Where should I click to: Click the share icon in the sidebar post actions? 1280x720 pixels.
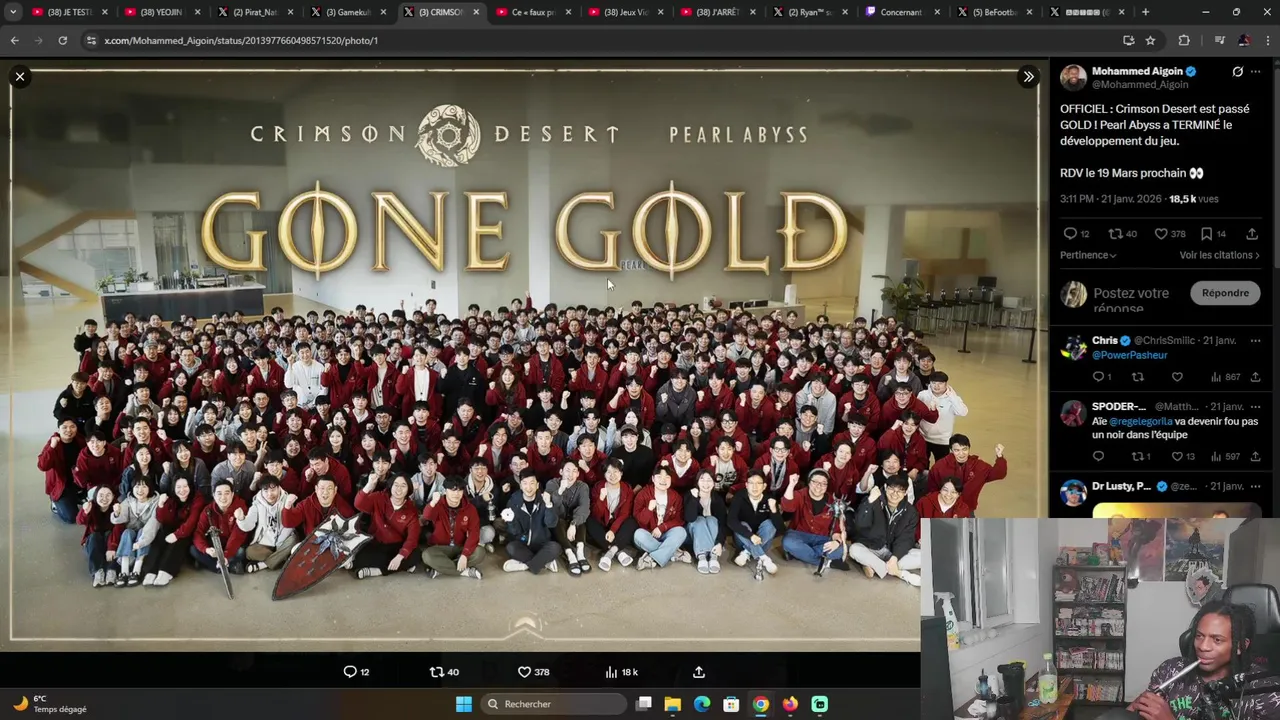click(x=1251, y=234)
